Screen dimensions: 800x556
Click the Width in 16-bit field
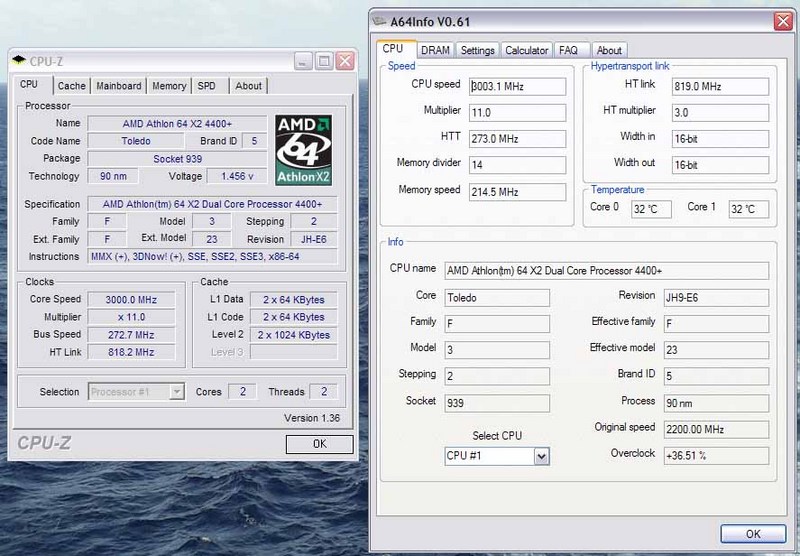(720, 139)
